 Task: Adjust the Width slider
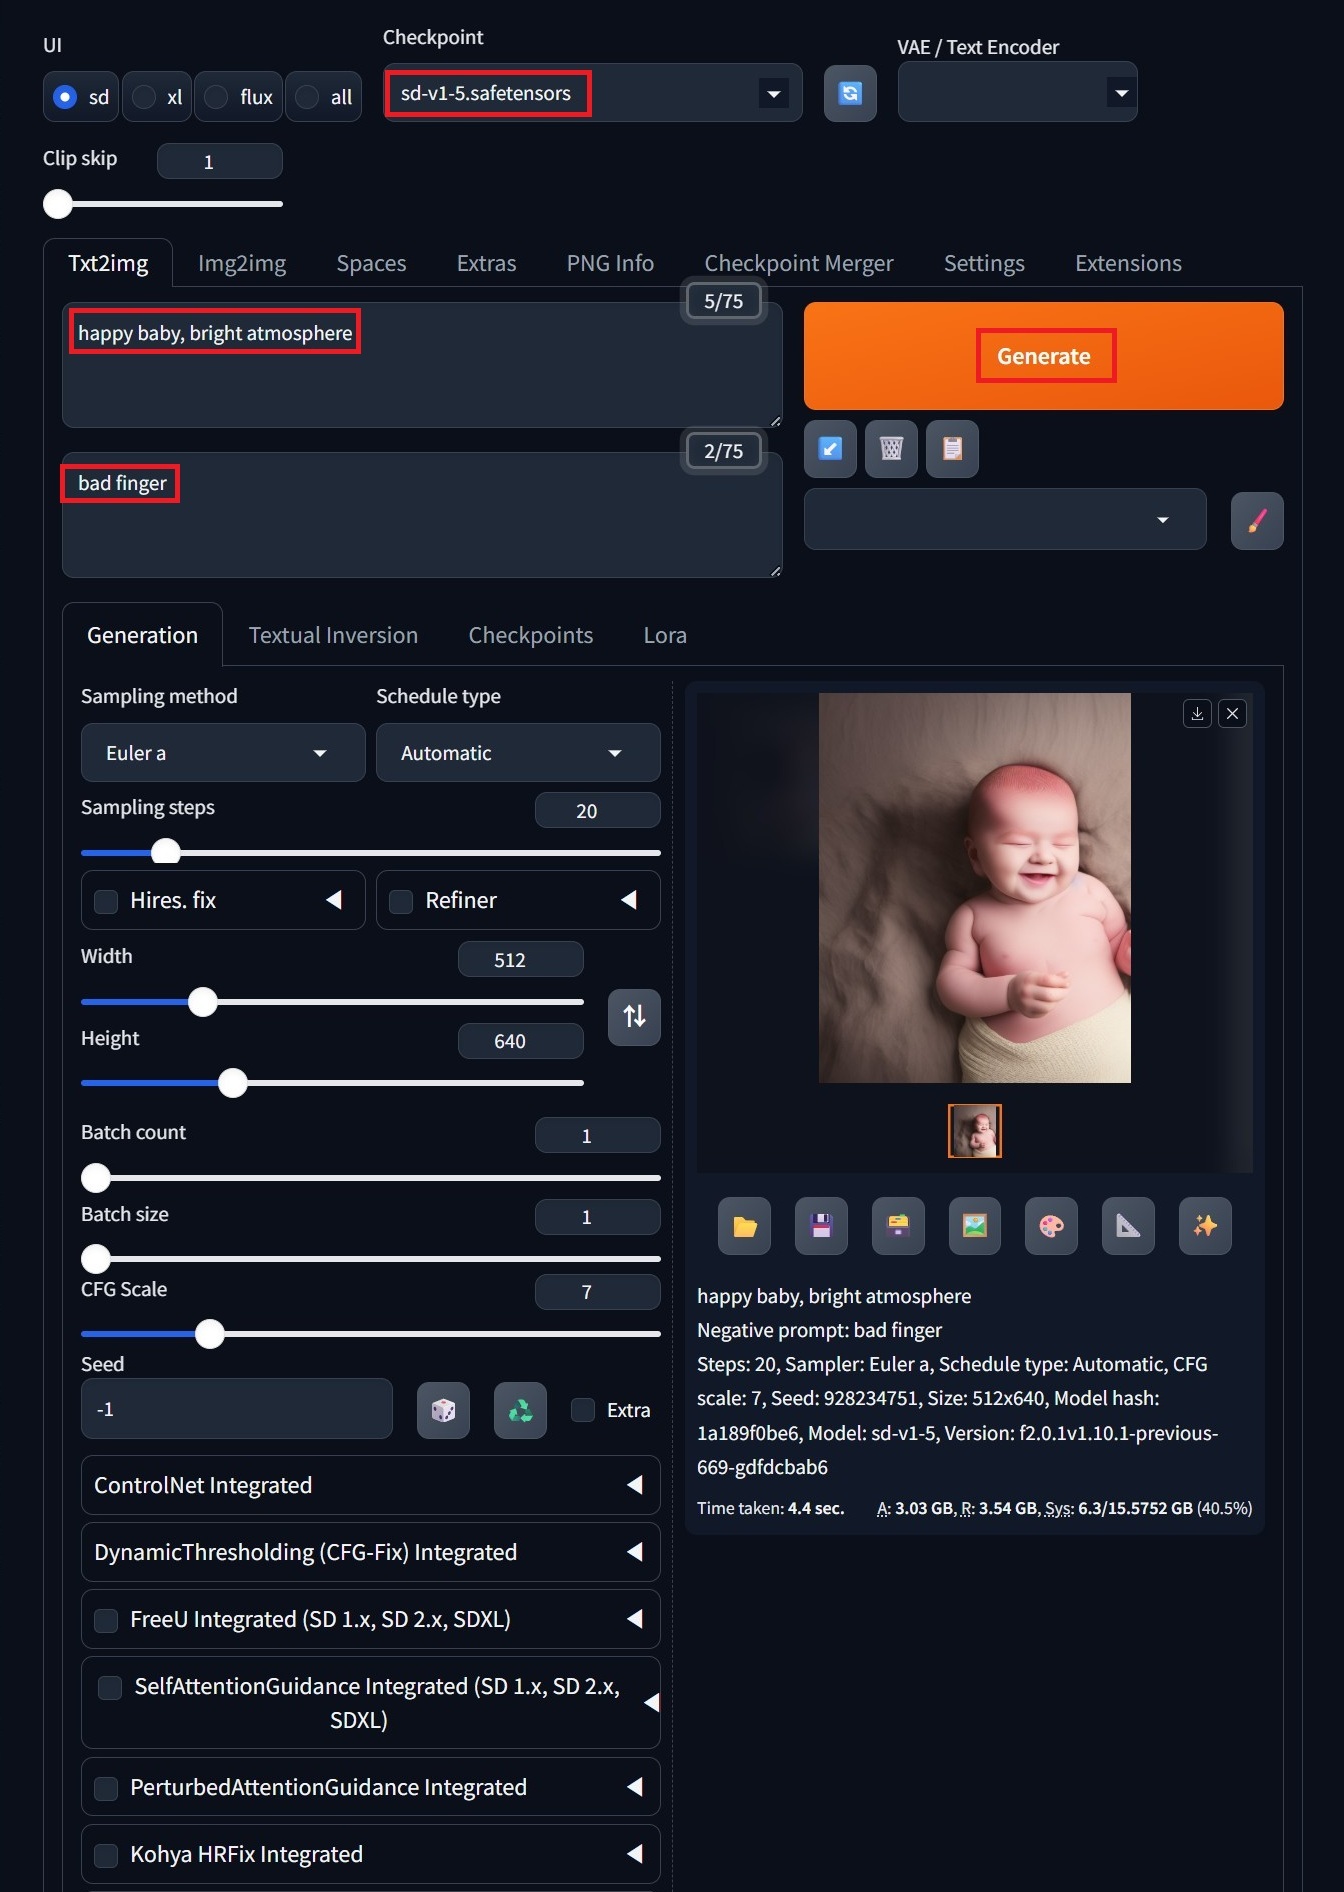tap(332, 1002)
